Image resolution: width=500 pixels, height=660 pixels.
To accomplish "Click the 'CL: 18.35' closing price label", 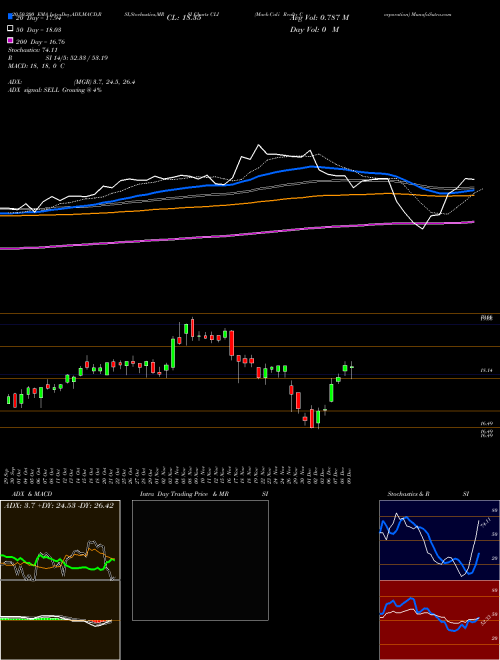I will point(184,18).
